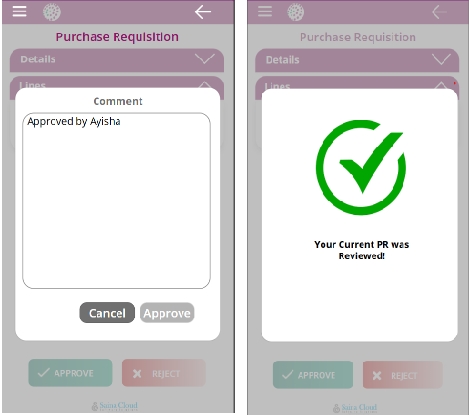Tap red REJECT button on left screen
This screenshot has width=469, height=415.
click(164, 373)
